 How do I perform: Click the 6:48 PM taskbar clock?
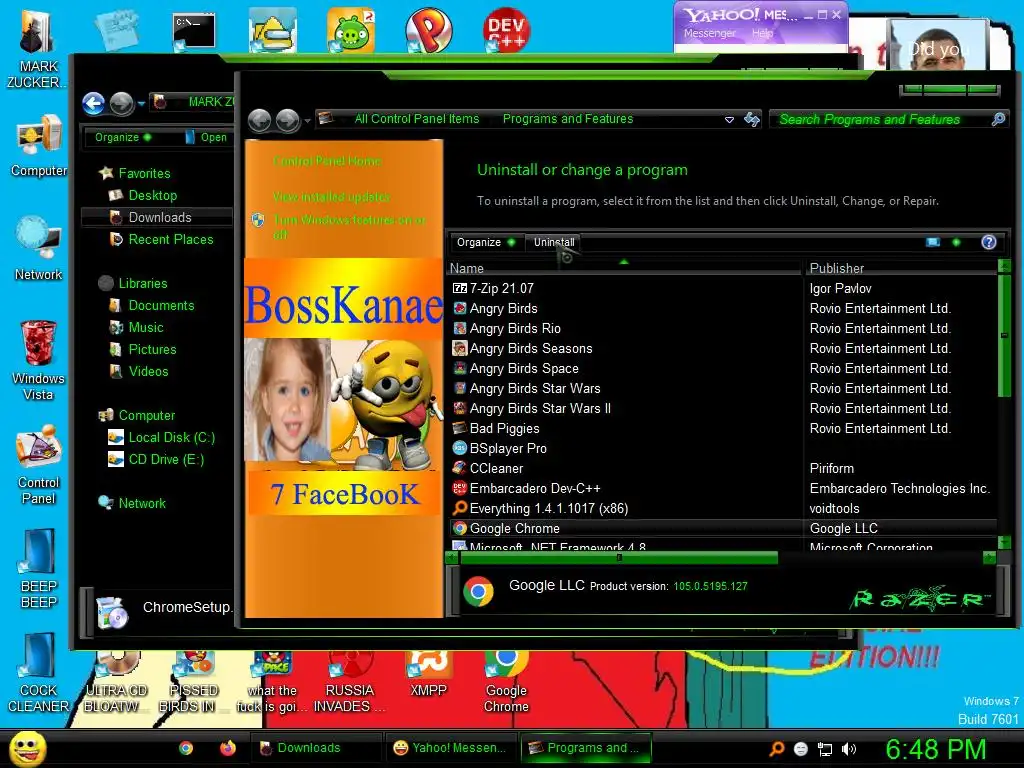[x=935, y=748]
